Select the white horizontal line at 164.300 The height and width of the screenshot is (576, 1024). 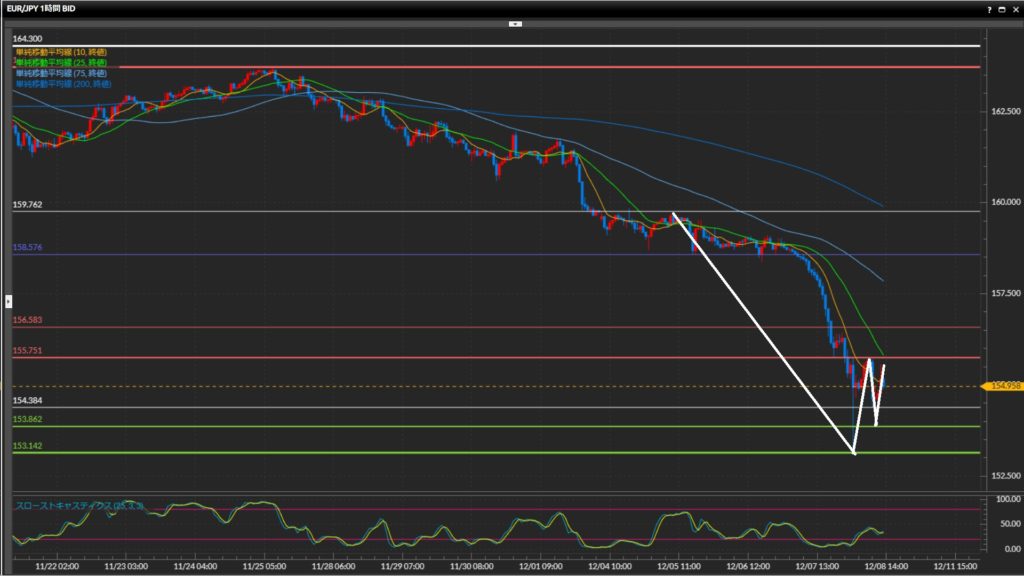500,46
